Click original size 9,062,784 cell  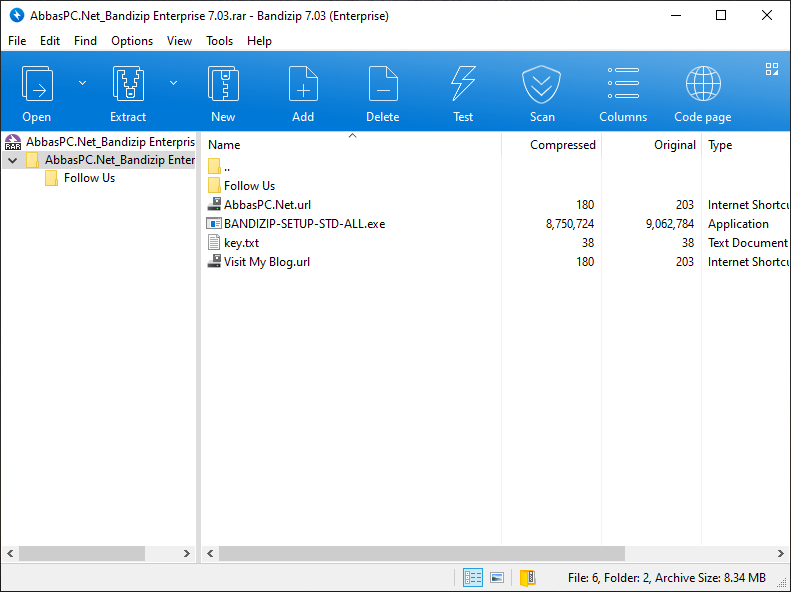[x=669, y=224]
